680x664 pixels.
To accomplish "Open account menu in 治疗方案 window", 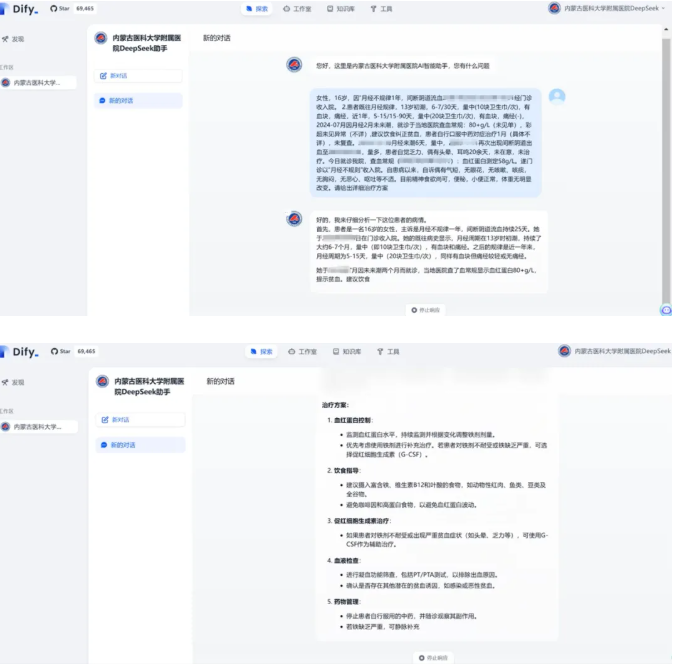I will click(615, 351).
